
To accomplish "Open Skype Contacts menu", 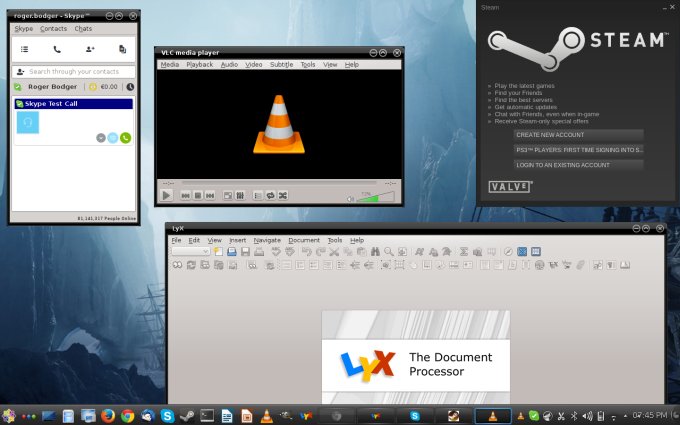I will pyautogui.click(x=53, y=29).
